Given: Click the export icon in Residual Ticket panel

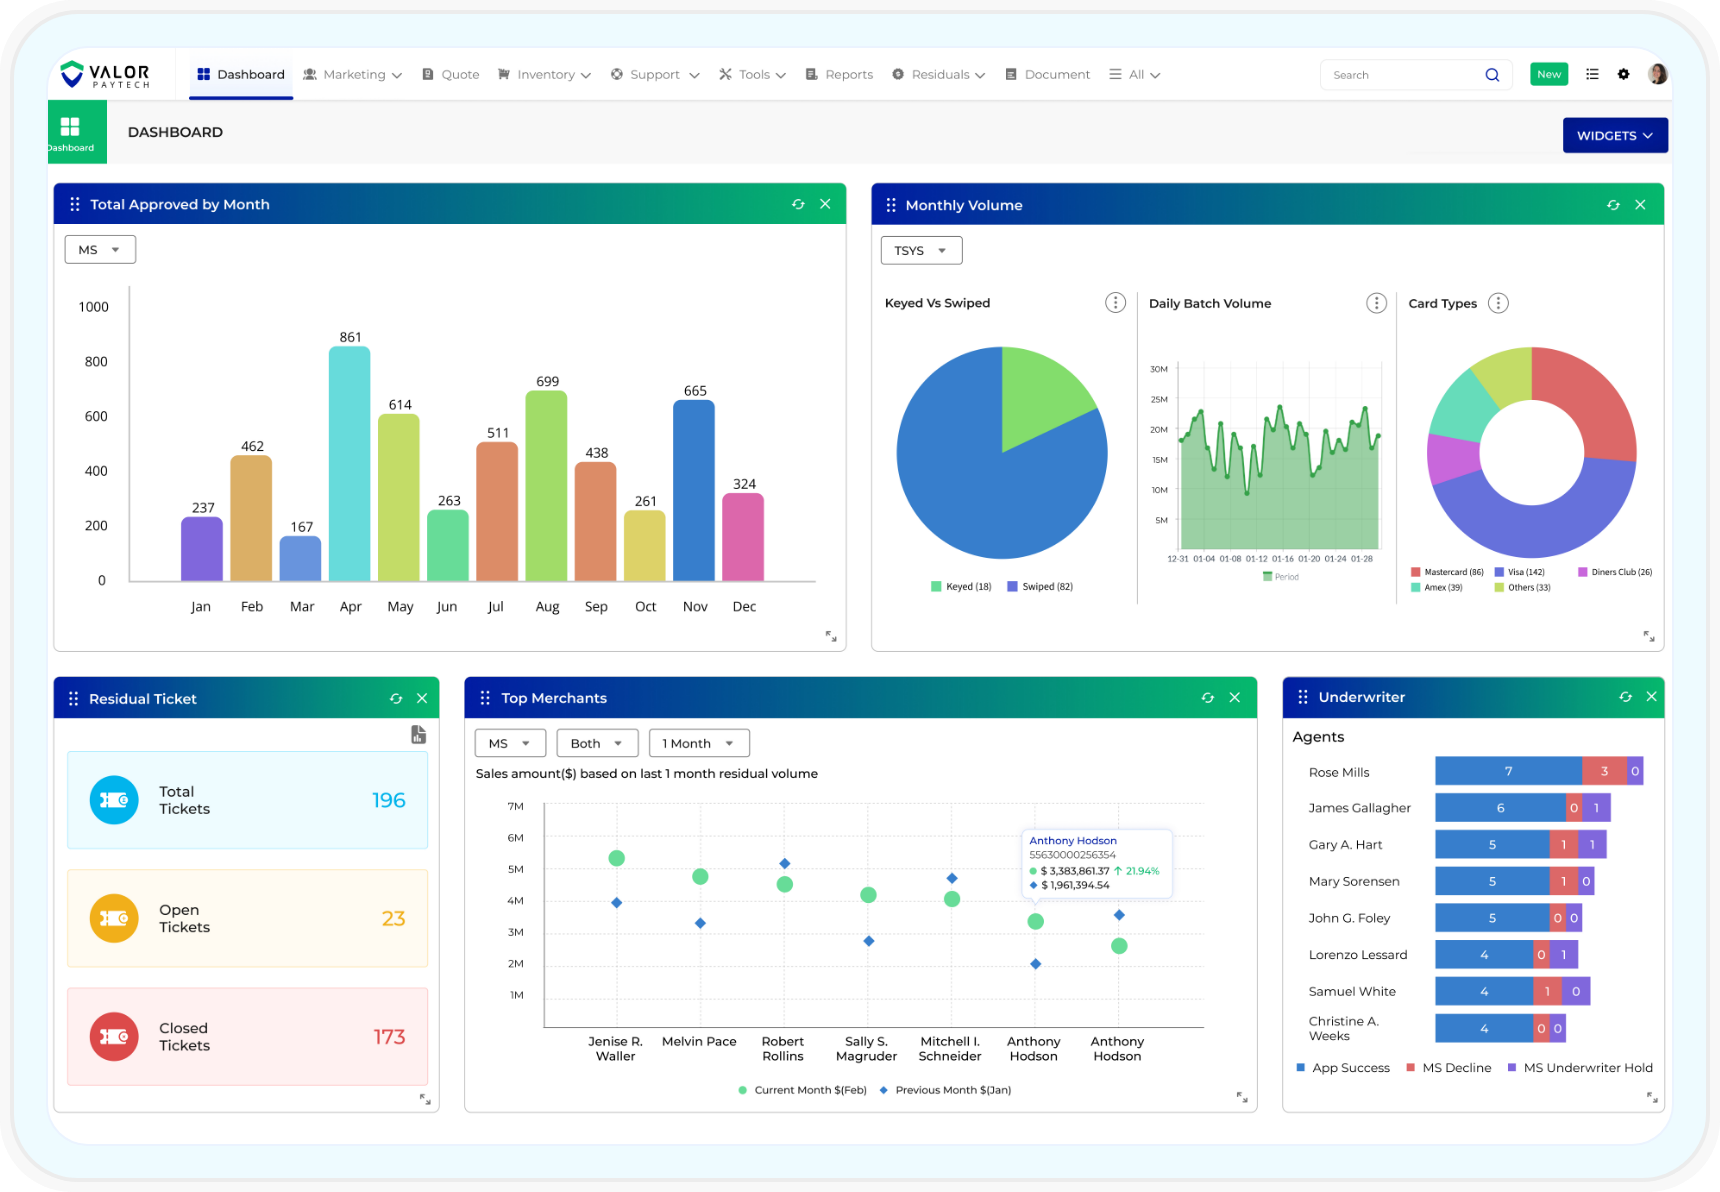Looking at the screenshot, I should coord(418,734).
